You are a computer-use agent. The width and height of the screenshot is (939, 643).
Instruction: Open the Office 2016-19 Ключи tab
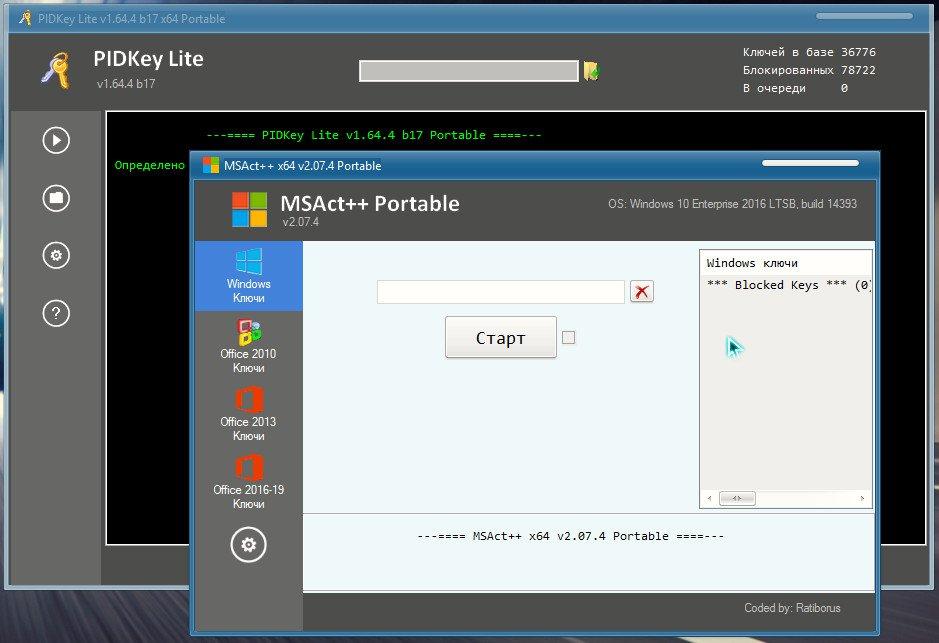(249, 482)
